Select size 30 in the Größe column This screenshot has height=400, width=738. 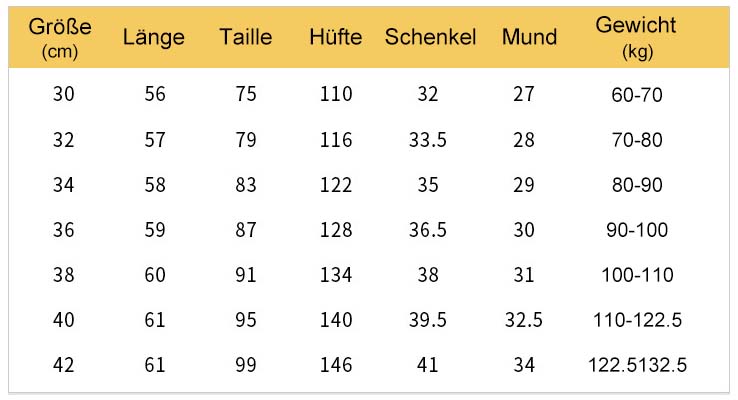(64, 94)
